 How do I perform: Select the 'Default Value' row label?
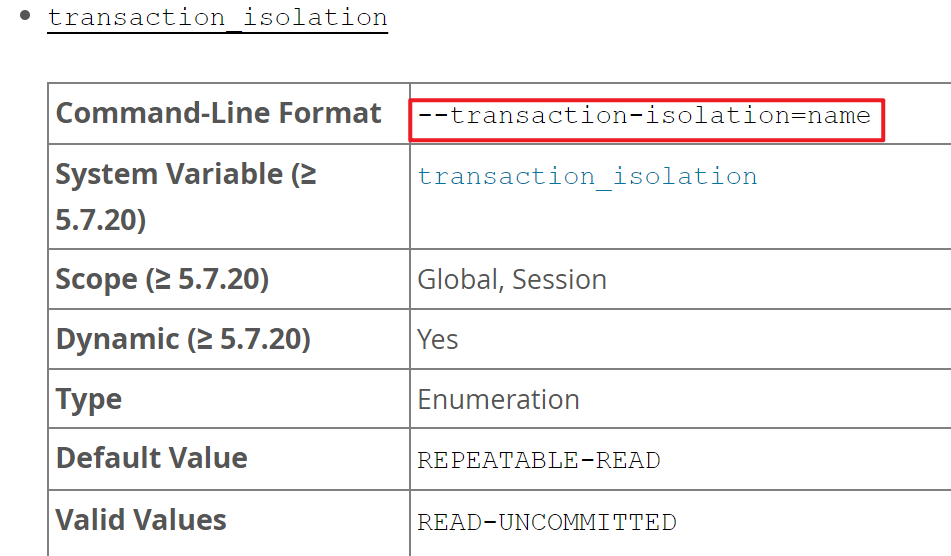tap(151, 458)
